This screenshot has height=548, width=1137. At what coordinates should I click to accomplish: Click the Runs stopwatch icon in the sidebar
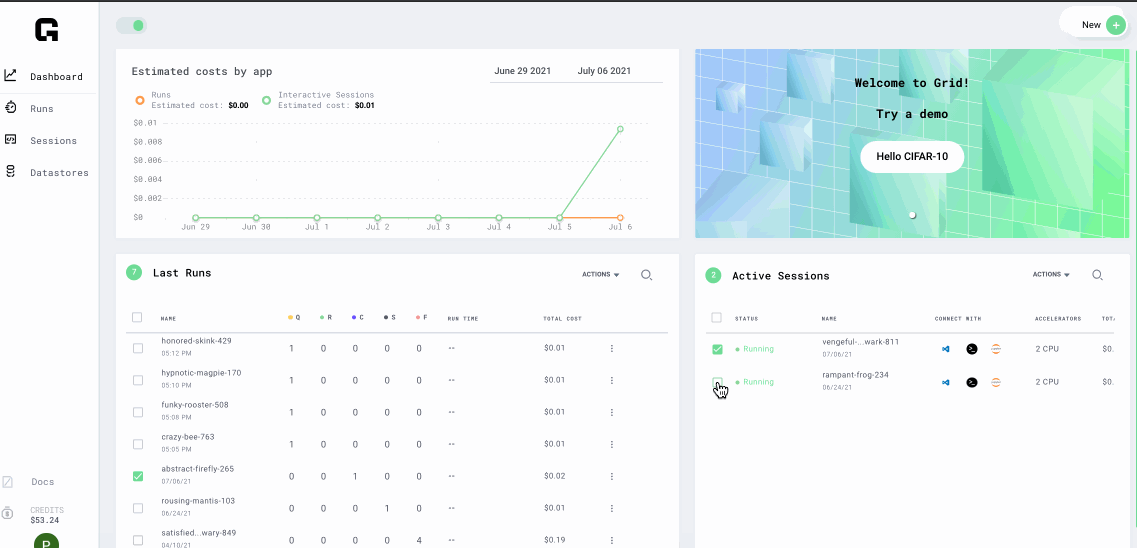[x=10, y=108]
